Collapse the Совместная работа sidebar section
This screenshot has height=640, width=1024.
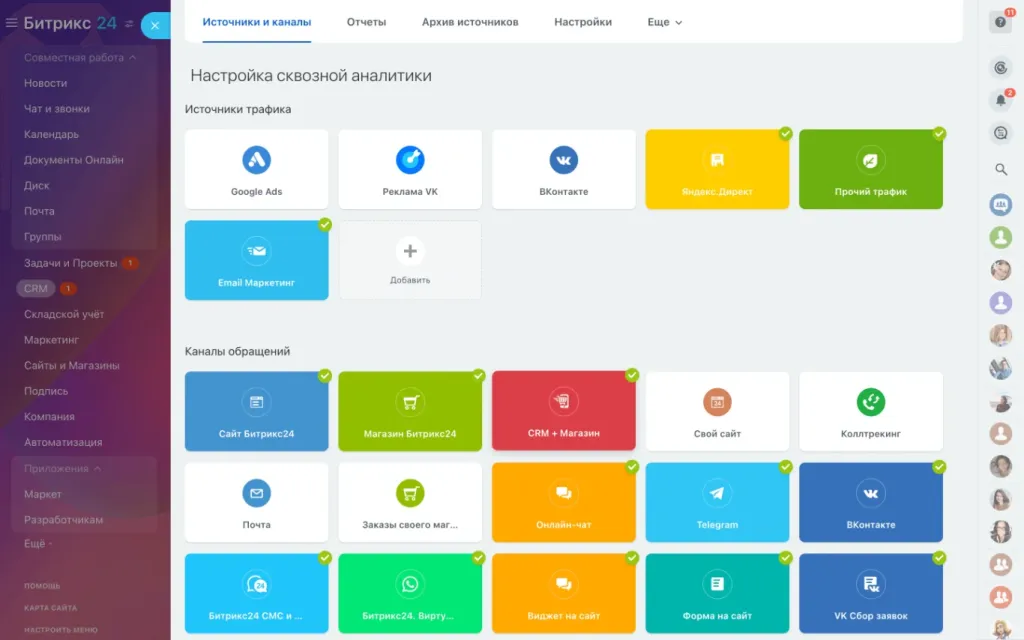click(132, 58)
